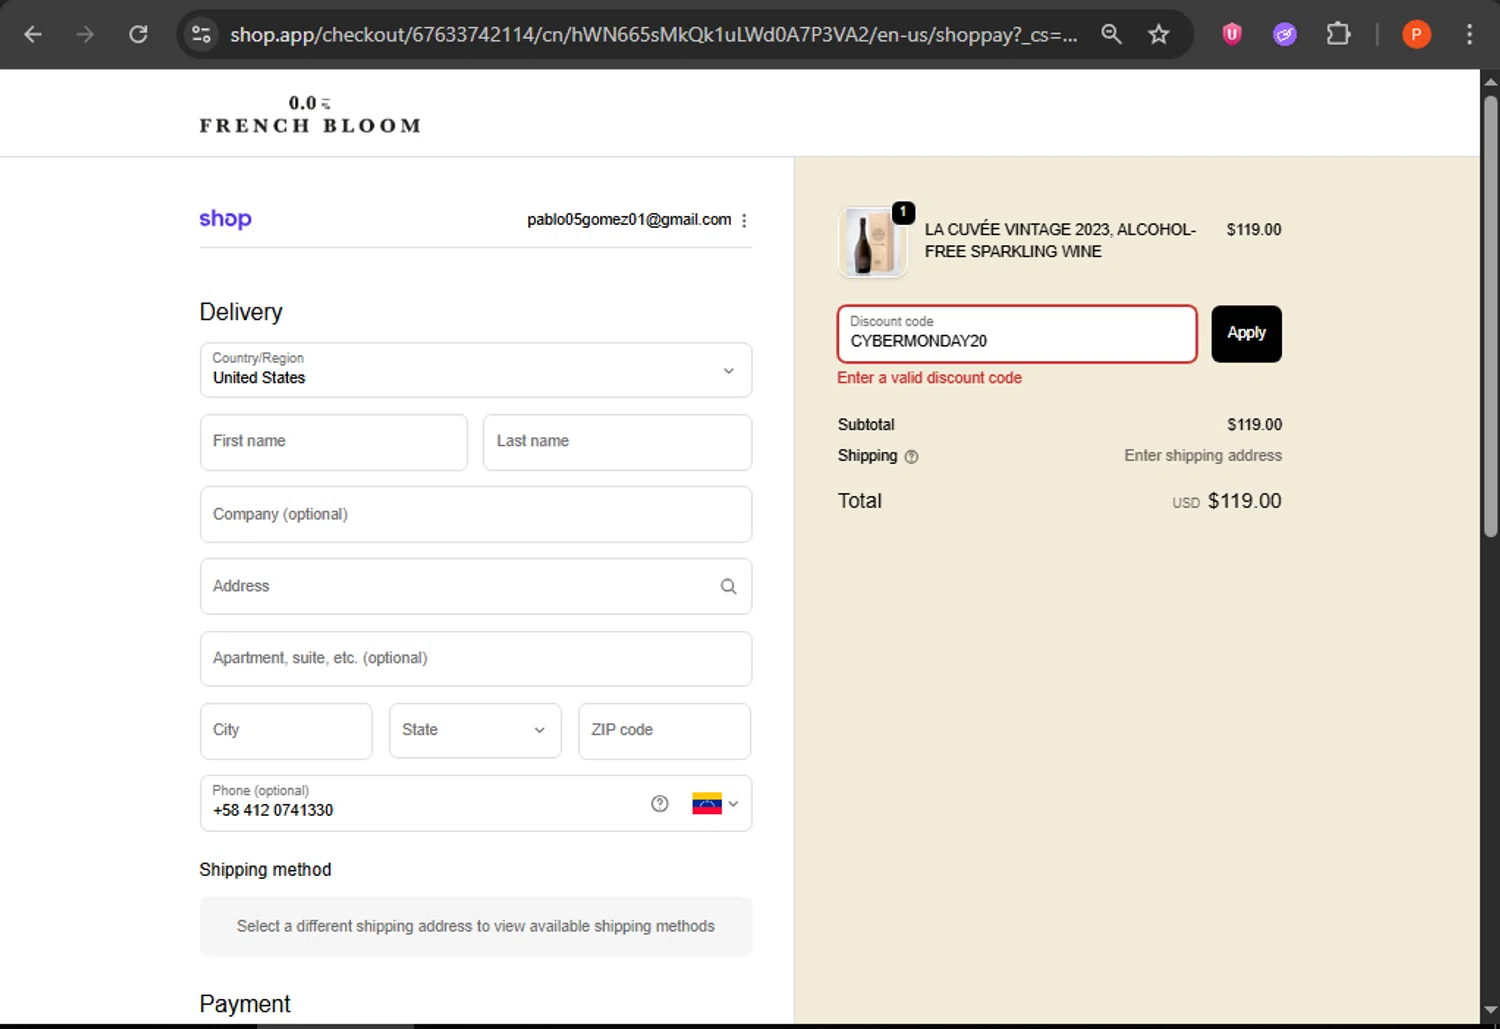Click the French Bloom logo

310,115
